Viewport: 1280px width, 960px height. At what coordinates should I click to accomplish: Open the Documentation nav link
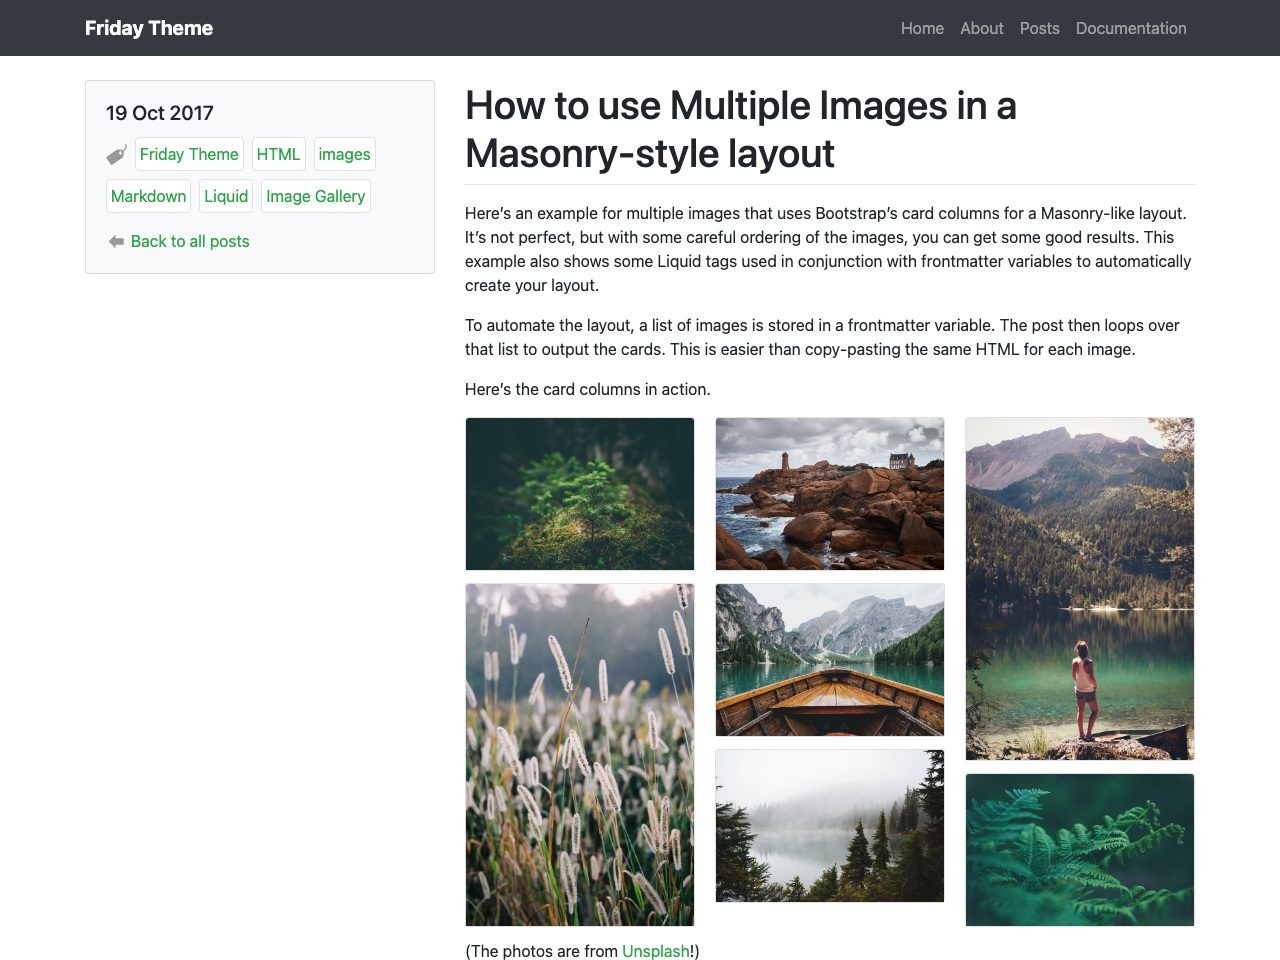(1130, 28)
